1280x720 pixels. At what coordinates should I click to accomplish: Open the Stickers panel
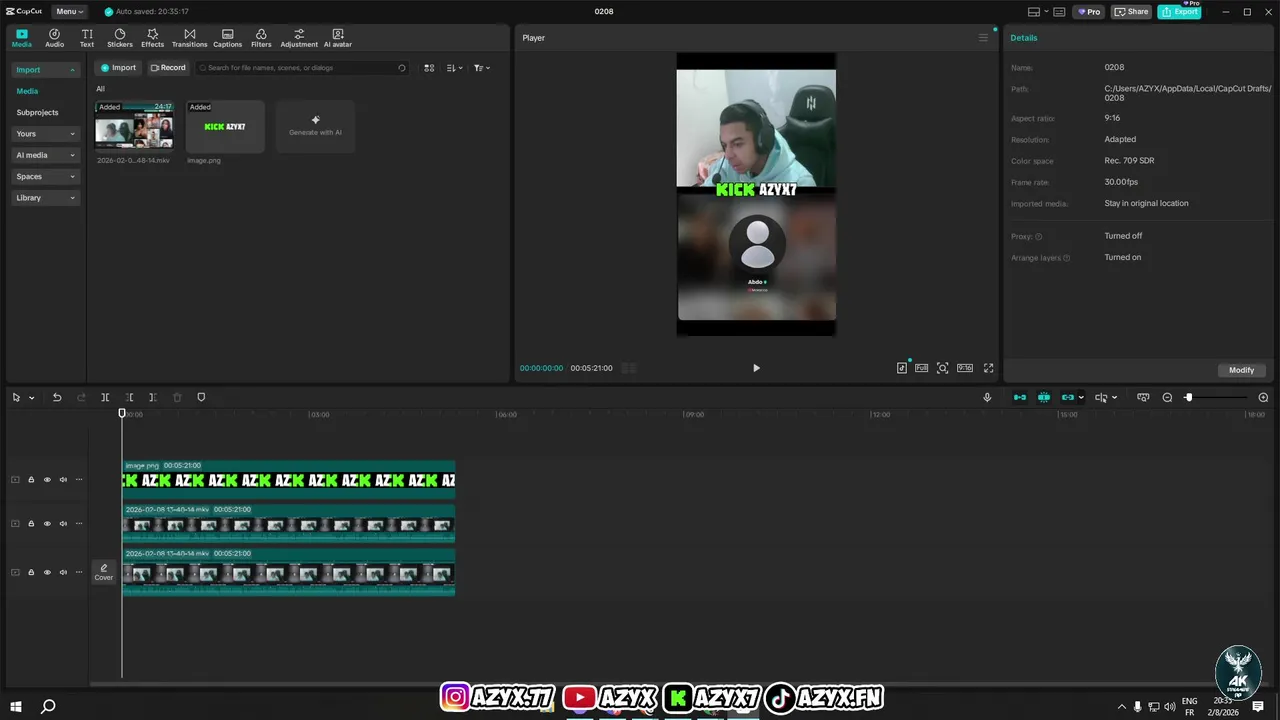point(120,38)
